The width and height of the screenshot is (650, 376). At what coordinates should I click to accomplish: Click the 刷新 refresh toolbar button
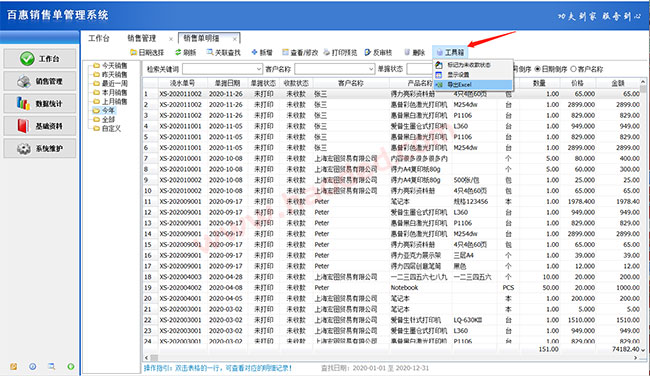[x=185, y=53]
